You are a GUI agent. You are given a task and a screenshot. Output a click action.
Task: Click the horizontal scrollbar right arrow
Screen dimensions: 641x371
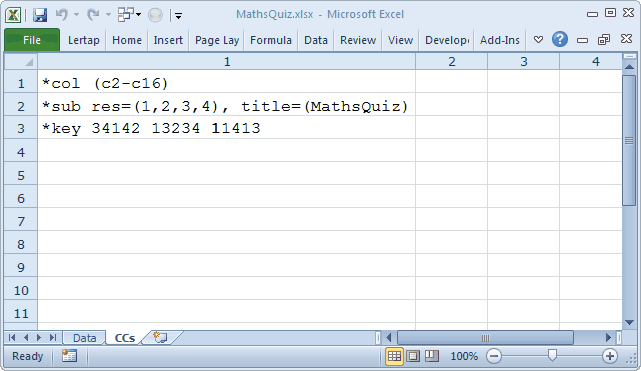click(608, 337)
